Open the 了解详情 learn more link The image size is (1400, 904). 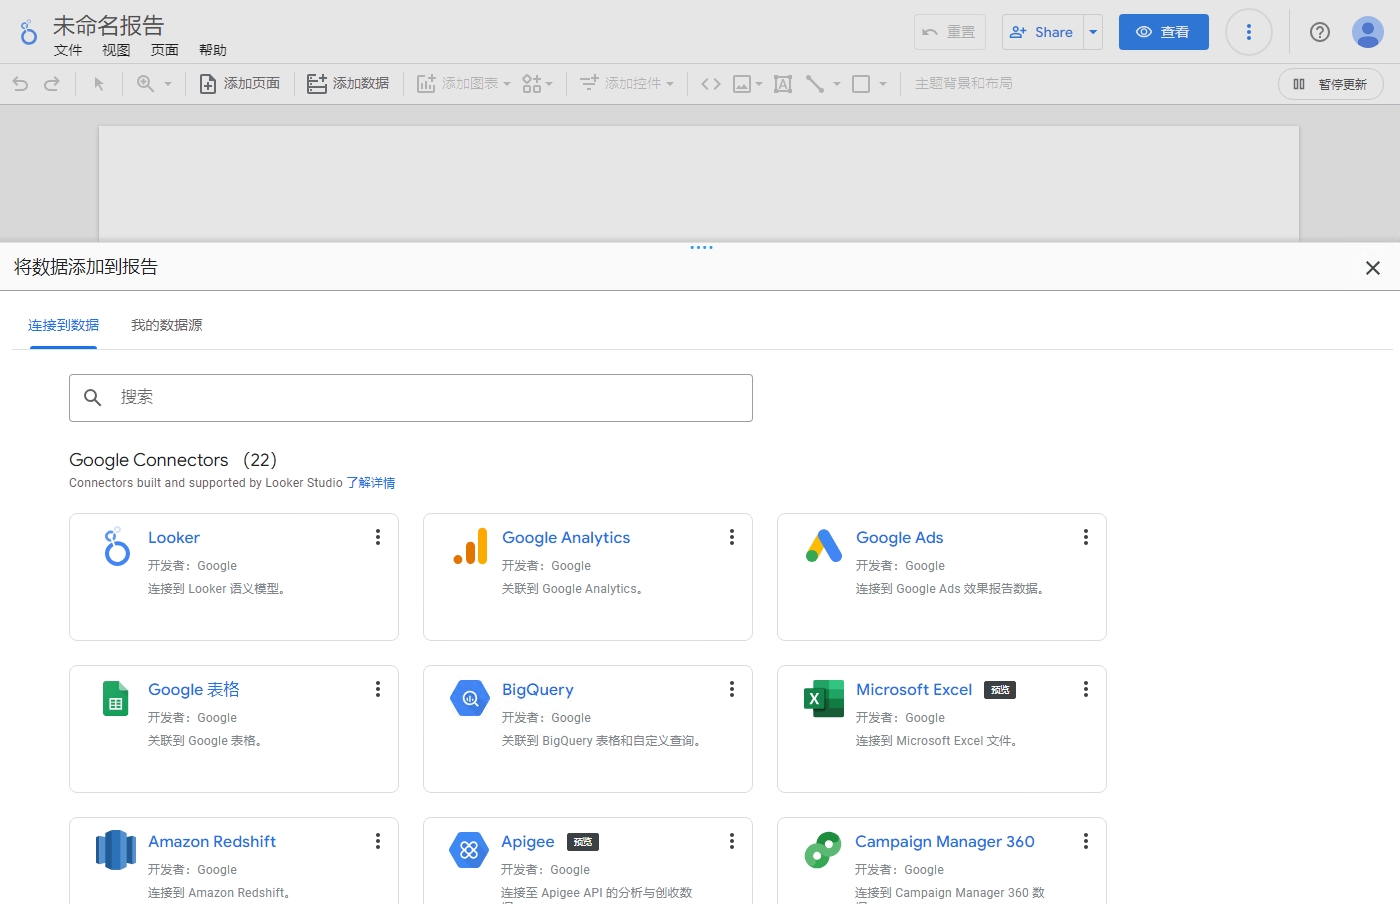point(371,483)
